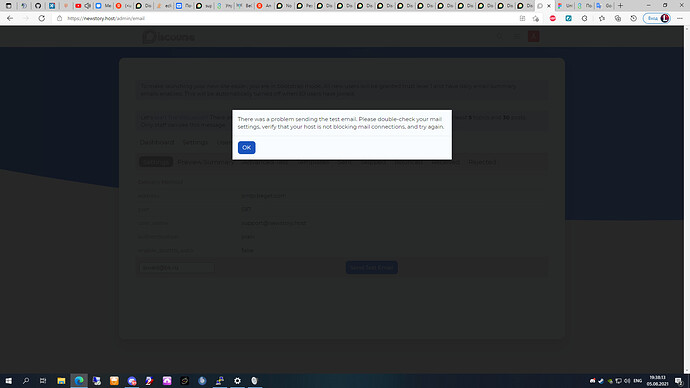This screenshot has height=388, width=690.
Task: Open the Rejected email sub-tab
Action: (482, 162)
